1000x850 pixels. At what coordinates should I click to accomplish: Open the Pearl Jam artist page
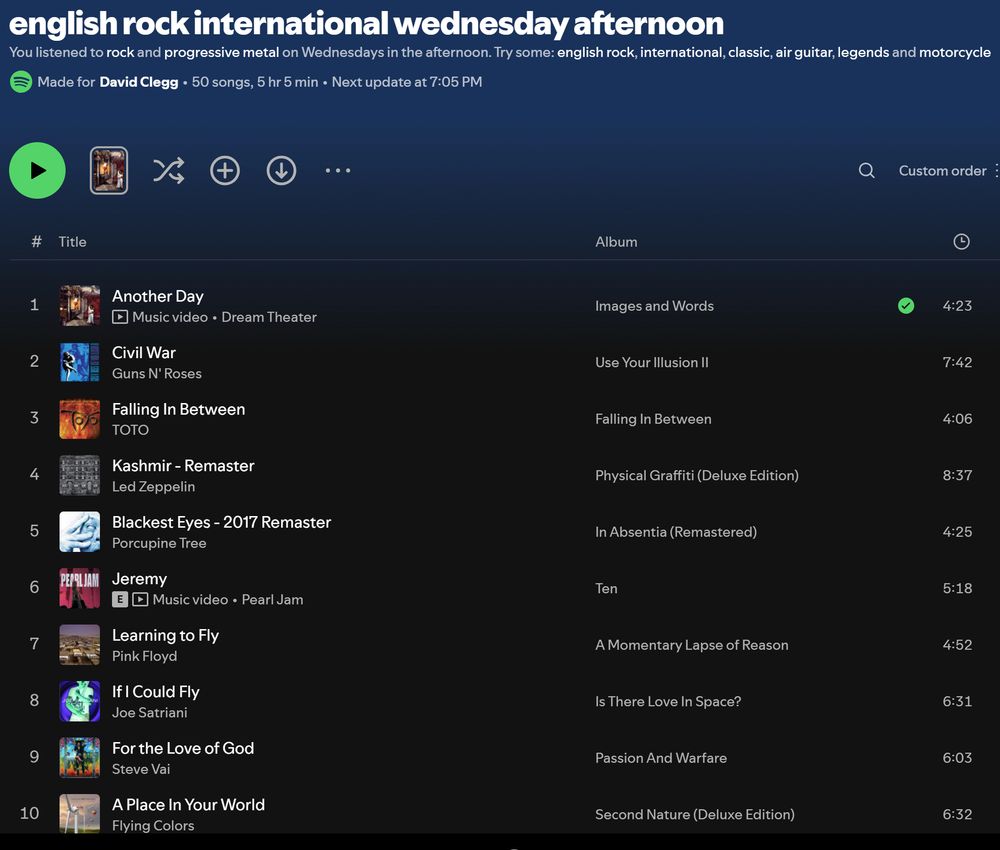(x=272, y=599)
